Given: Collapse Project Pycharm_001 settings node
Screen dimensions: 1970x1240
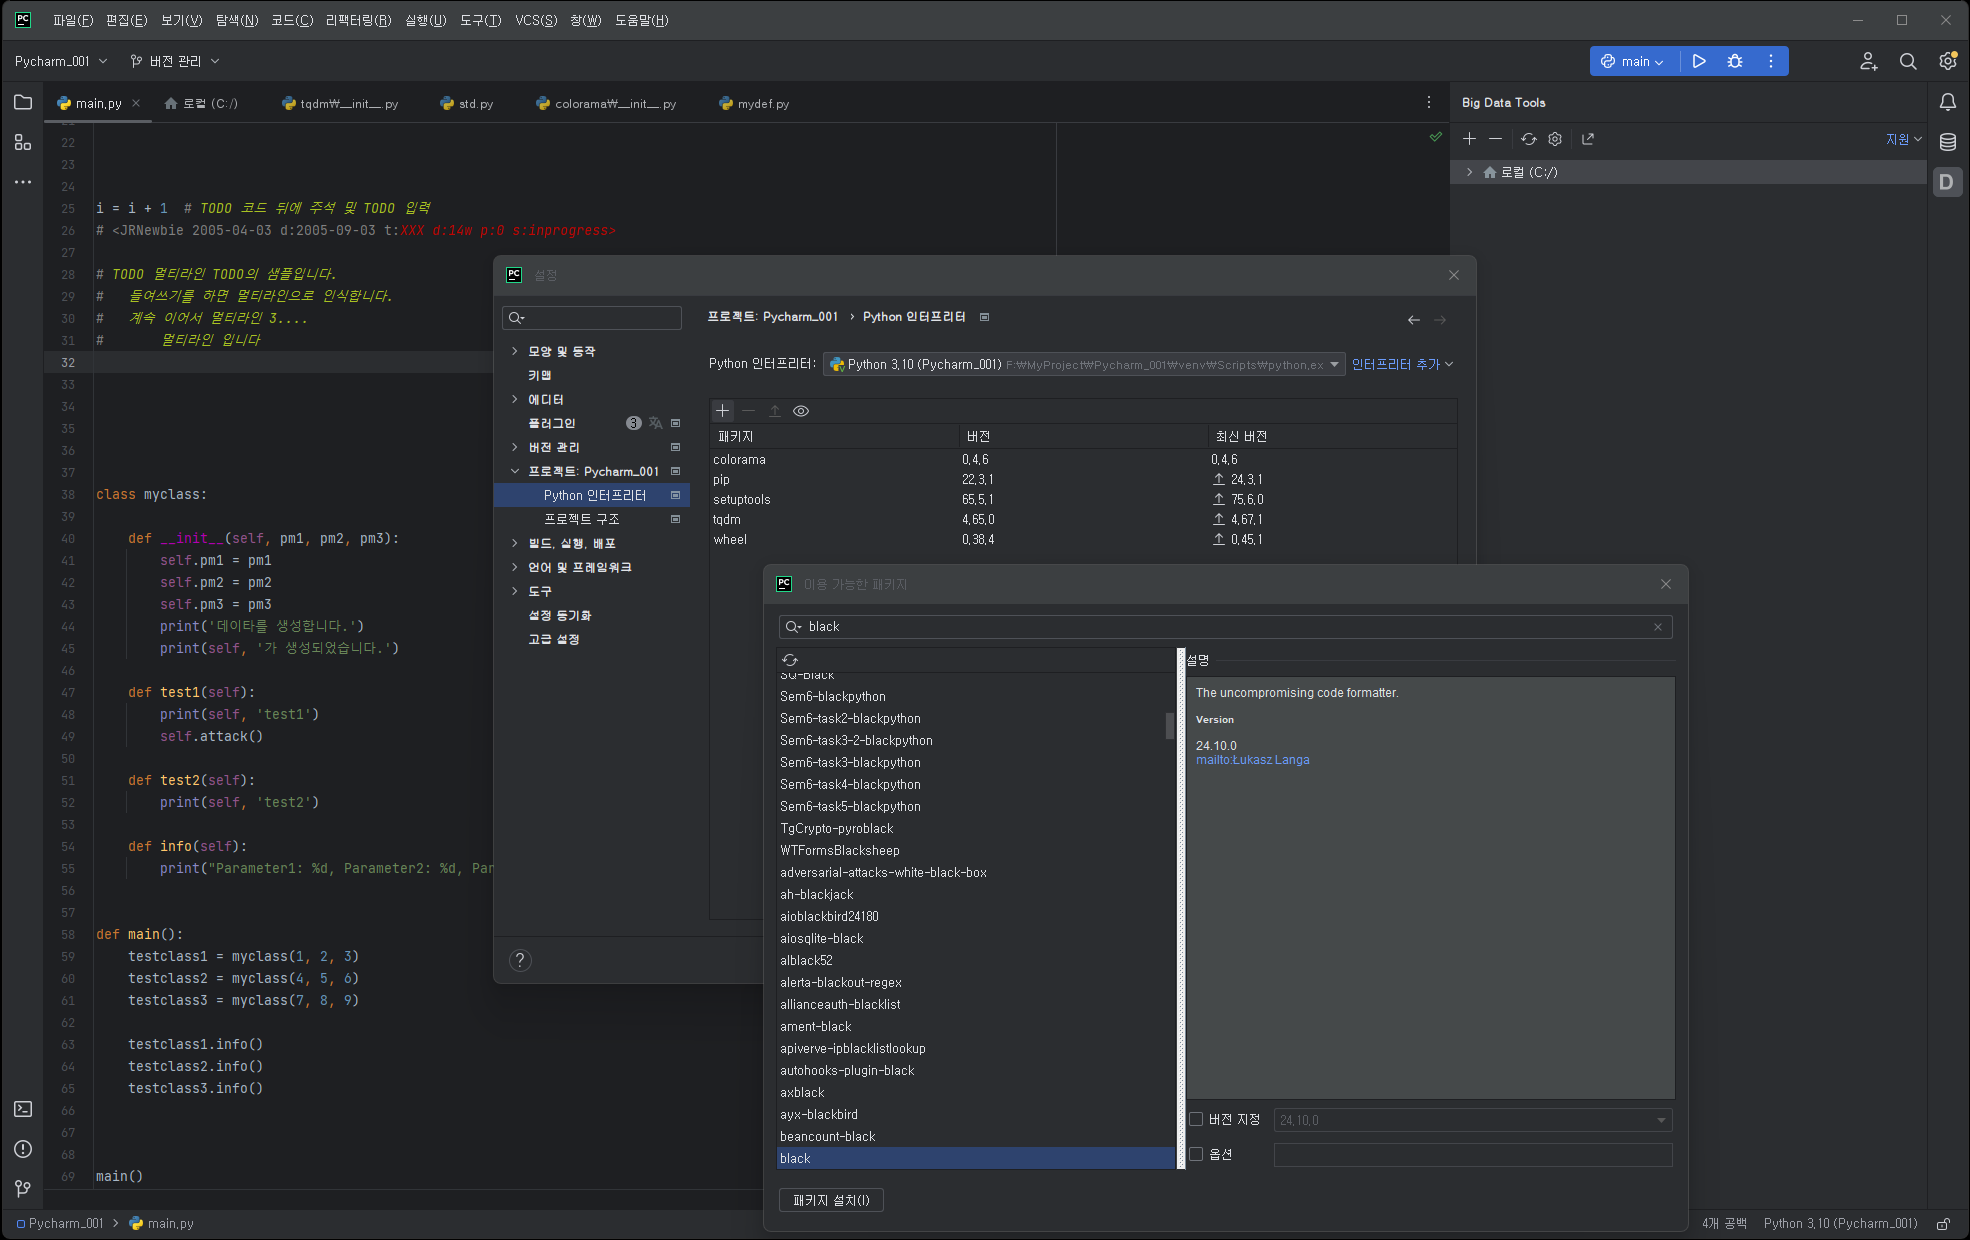Looking at the screenshot, I should [x=515, y=471].
